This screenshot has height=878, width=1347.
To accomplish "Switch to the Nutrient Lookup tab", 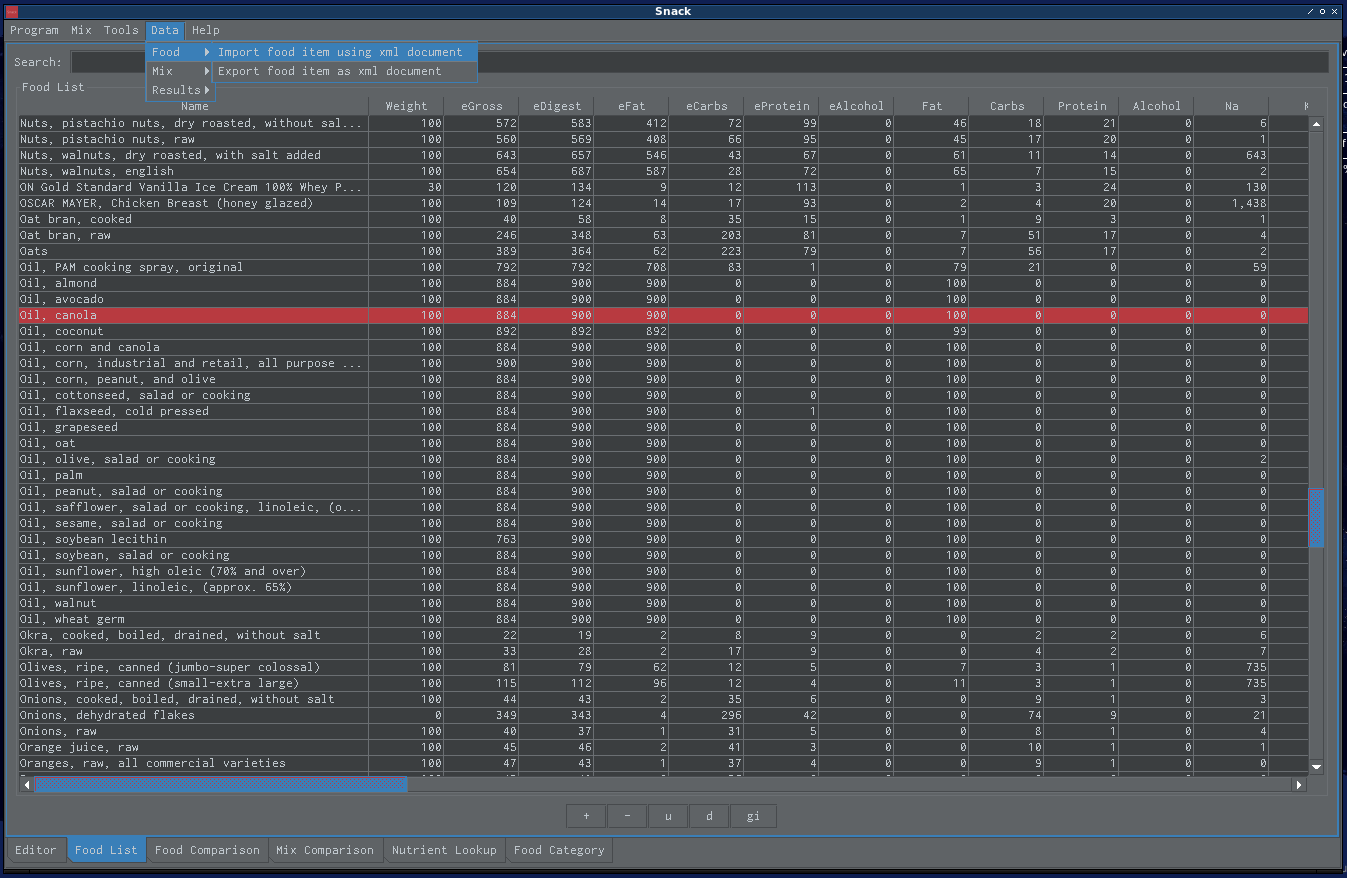I will (x=444, y=850).
